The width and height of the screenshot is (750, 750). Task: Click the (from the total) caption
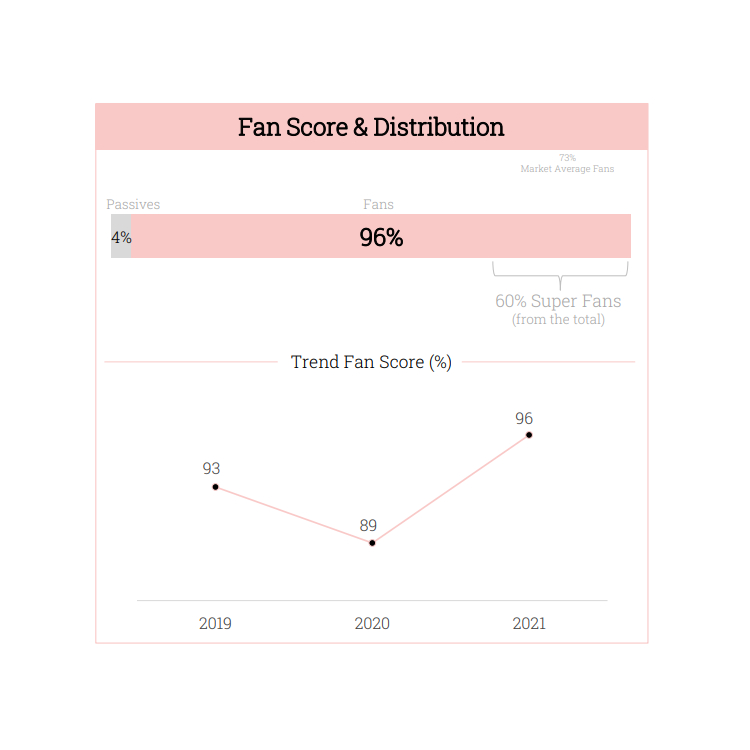pos(558,319)
